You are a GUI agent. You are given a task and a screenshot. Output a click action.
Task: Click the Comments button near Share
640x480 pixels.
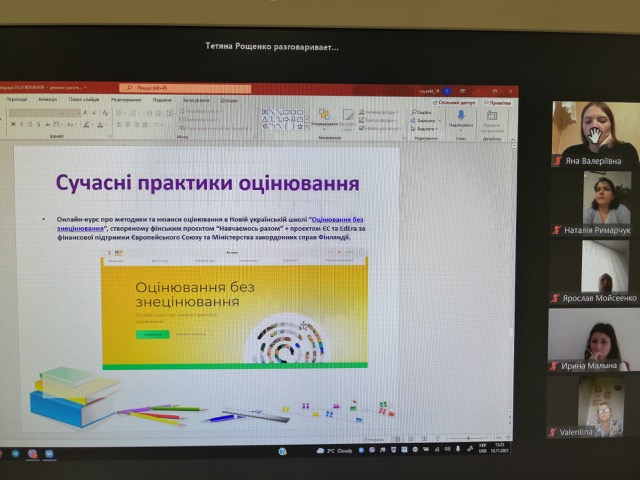[x=498, y=101]
